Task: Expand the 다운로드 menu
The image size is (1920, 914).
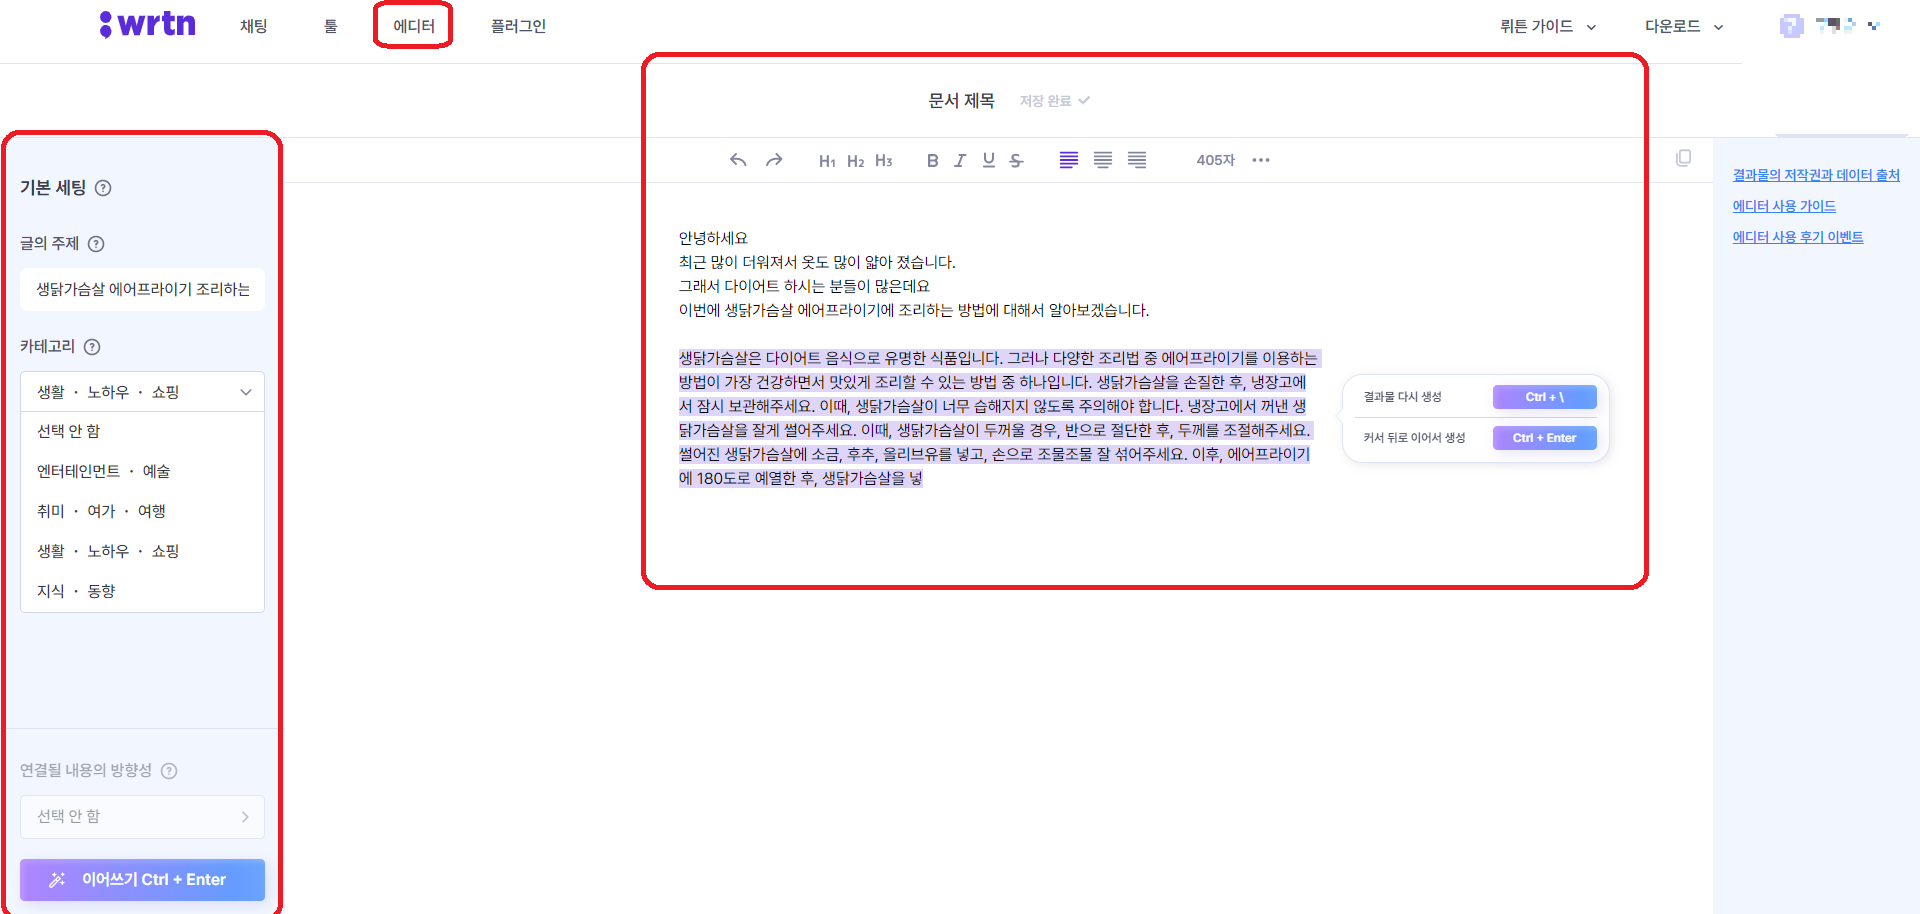Action: point(1684,26)
